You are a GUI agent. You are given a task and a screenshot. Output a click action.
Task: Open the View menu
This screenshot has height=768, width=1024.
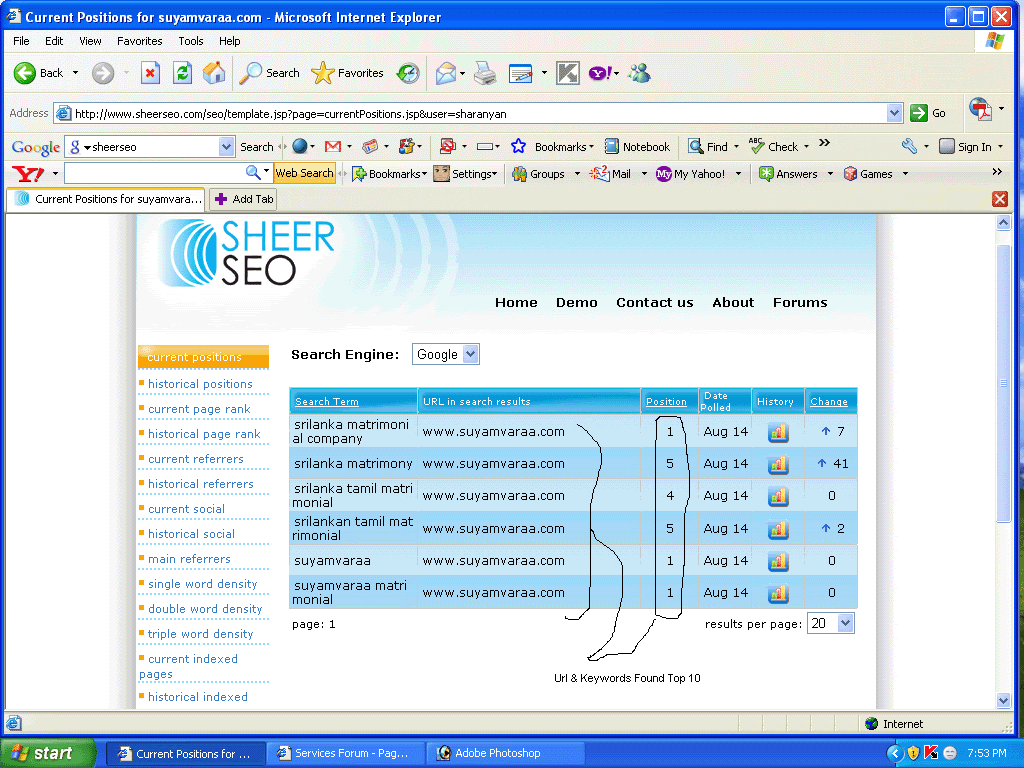pos(90,40)
